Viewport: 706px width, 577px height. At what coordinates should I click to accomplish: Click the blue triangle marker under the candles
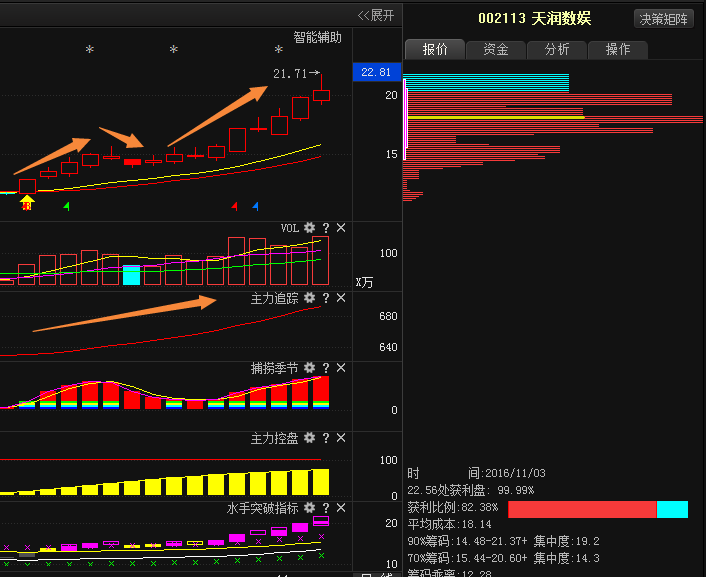(256, 206)
